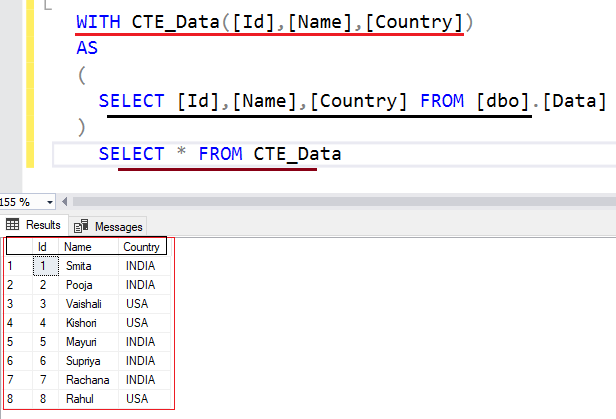Image resolution: width=616 pixels, height=419 pixels.
Task: Click the Mayuri name cell
Action: [x=88, y=342]
